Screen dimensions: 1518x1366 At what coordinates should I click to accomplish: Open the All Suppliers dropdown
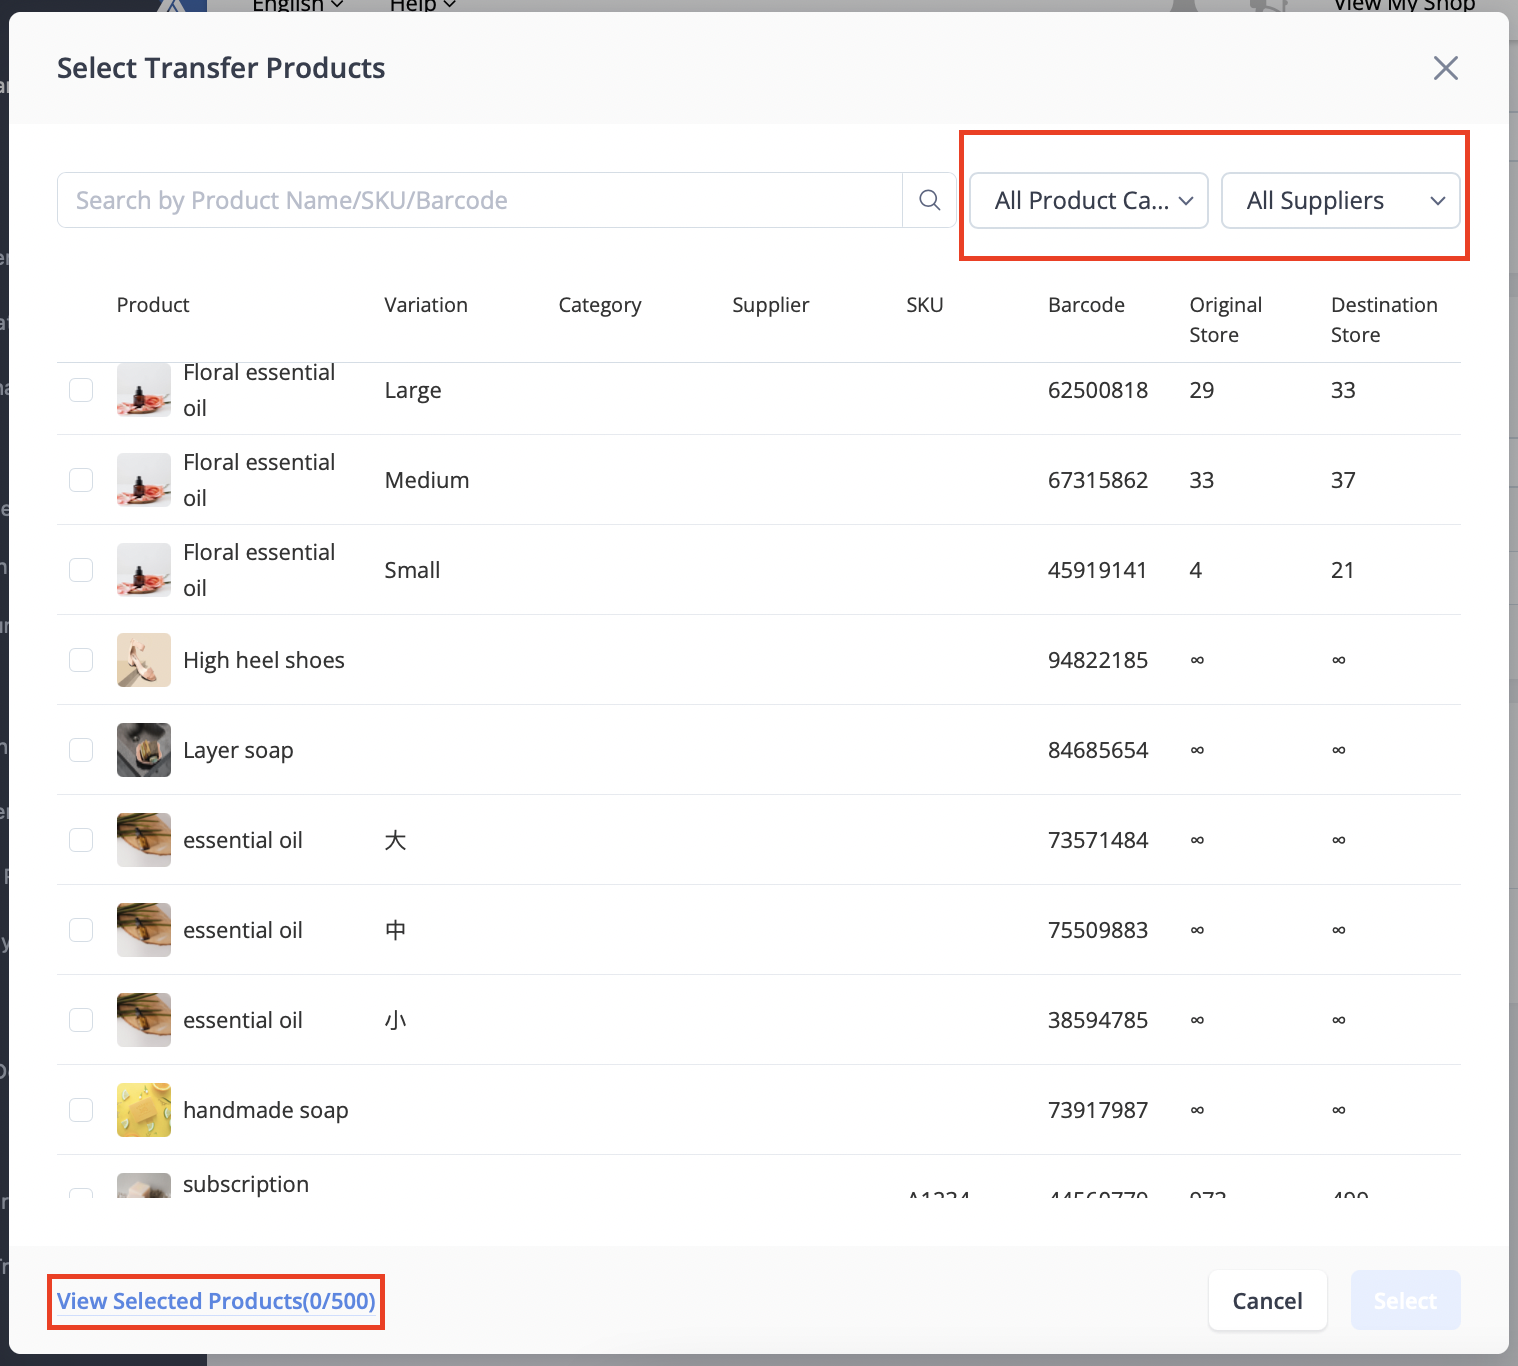coord(1340,200)
